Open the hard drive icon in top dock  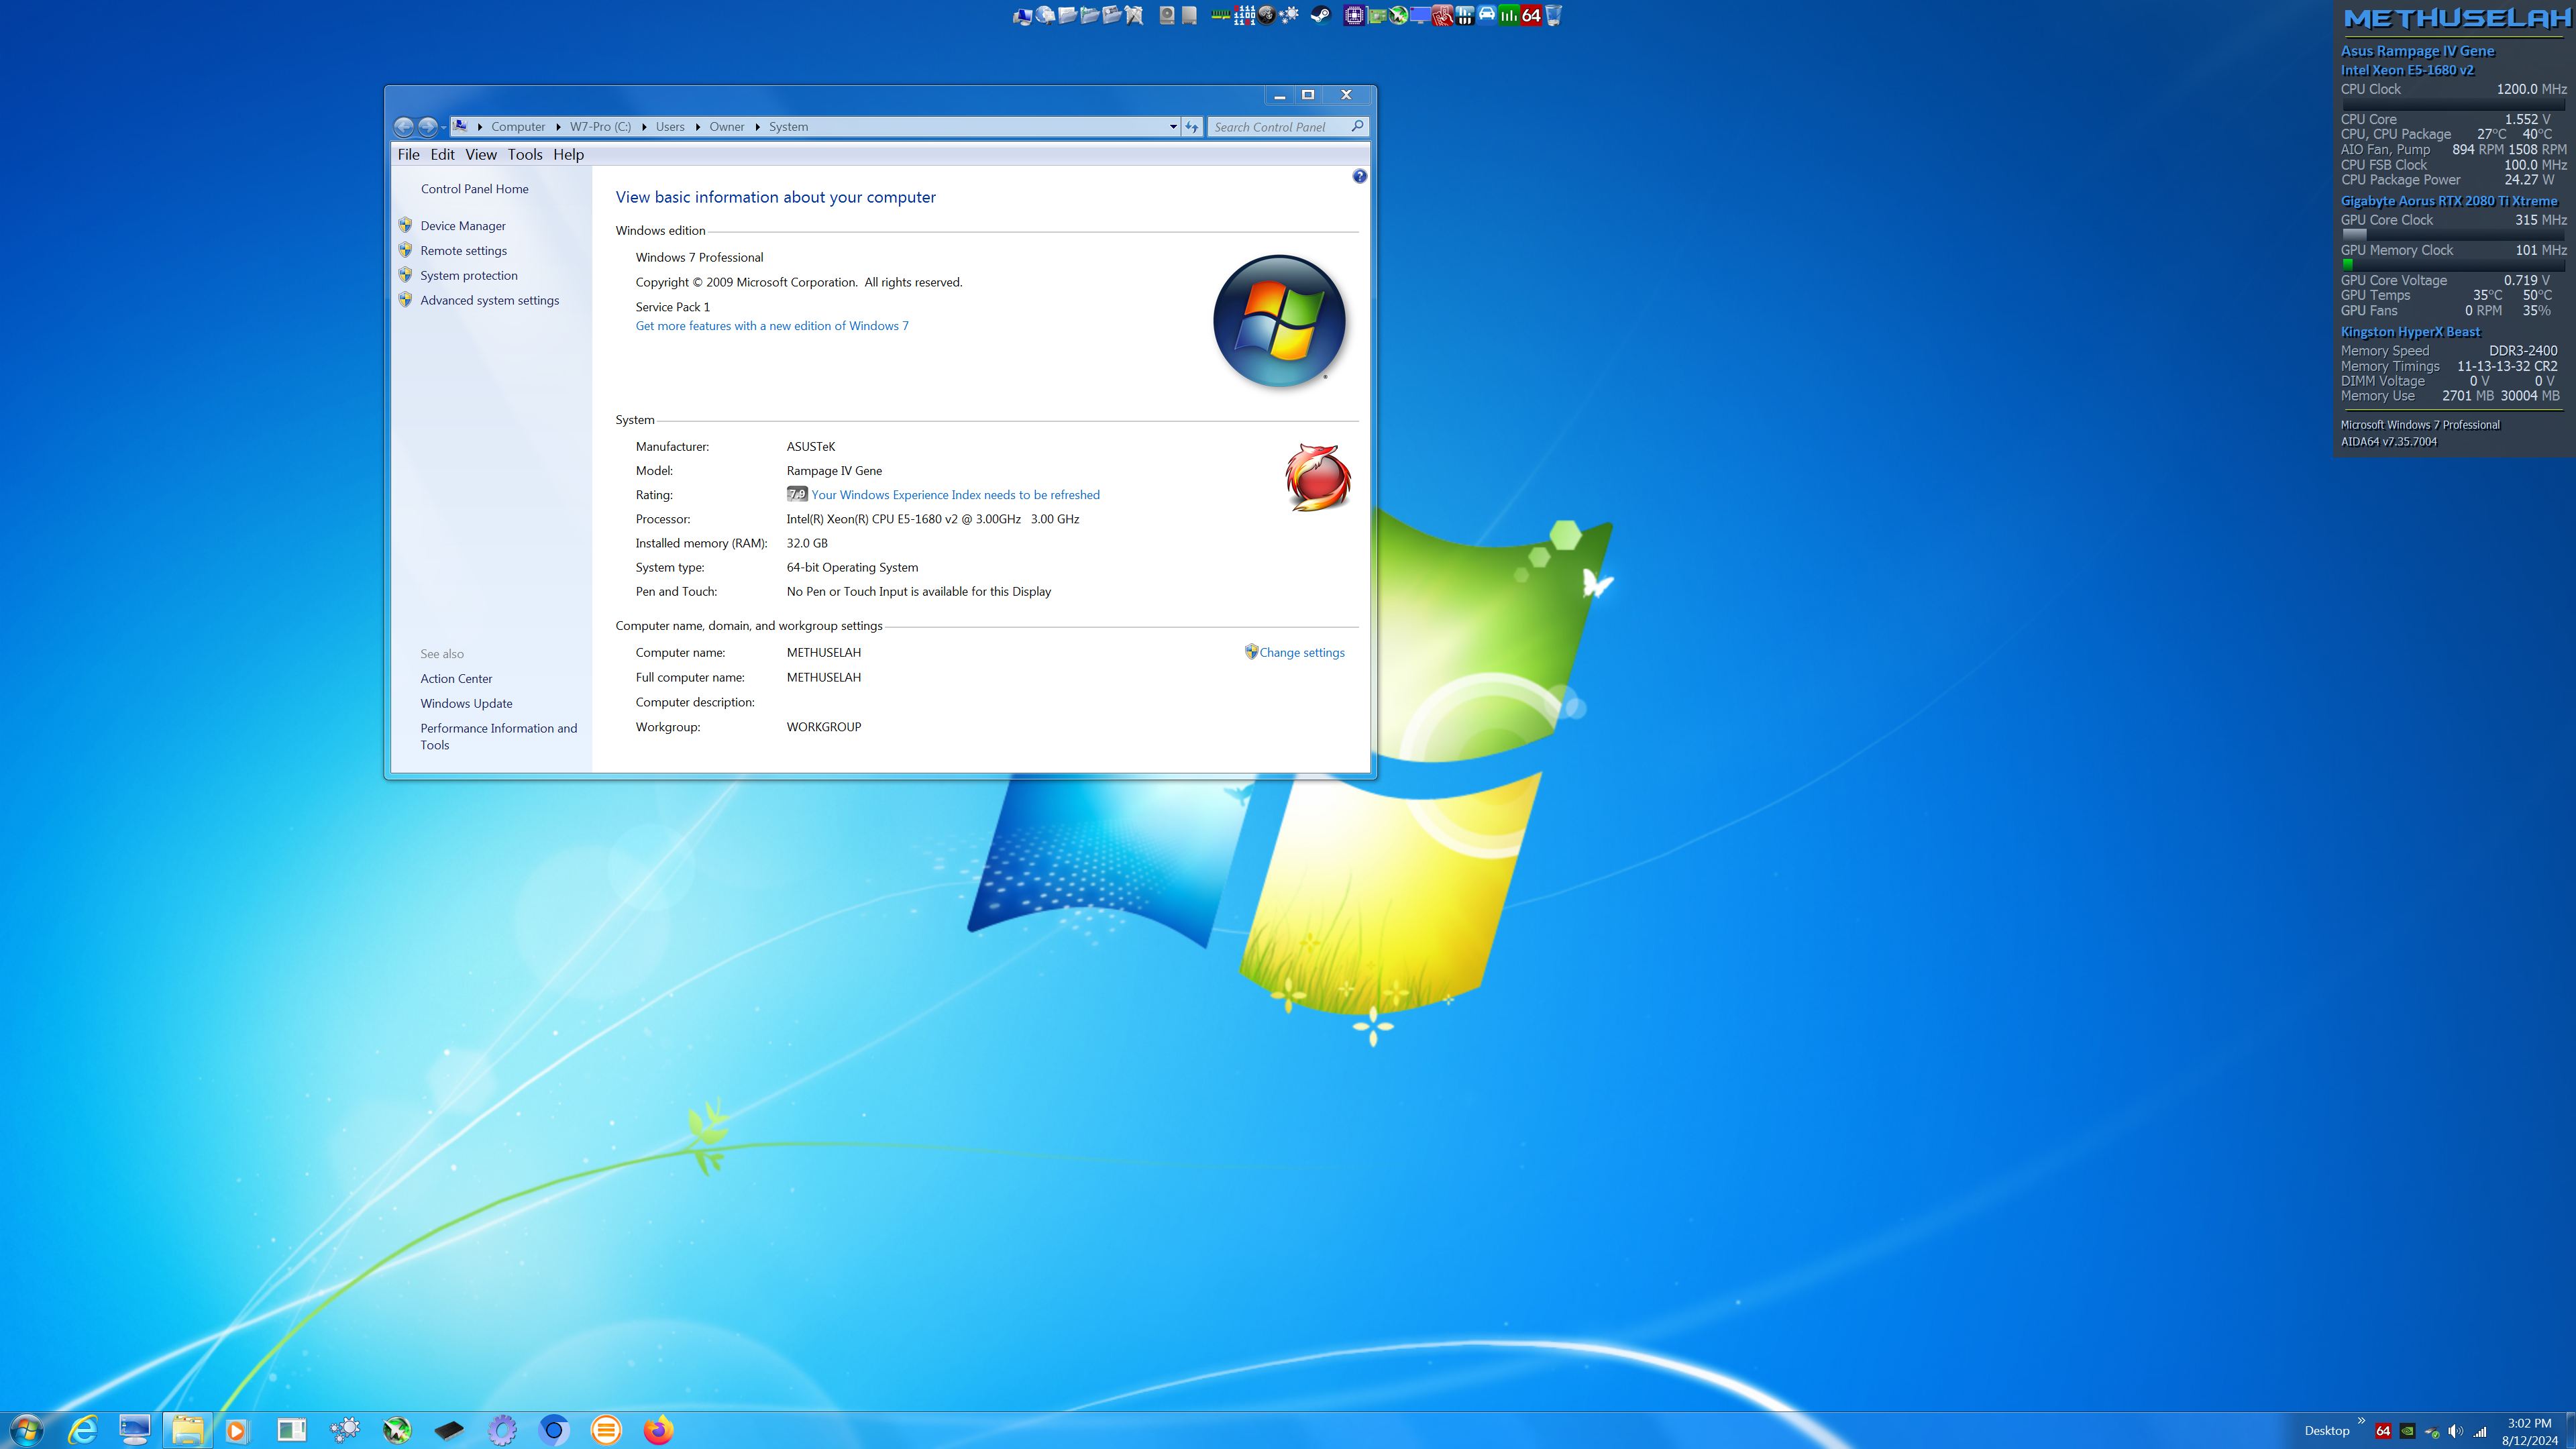click(1167, 15)
